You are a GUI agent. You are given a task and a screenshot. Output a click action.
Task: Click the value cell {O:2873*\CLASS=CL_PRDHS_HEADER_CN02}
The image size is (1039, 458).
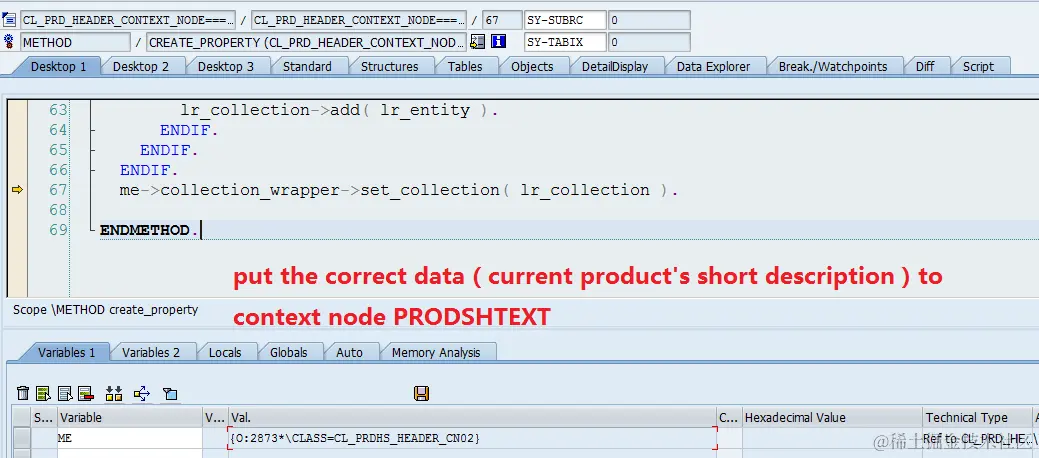(472, 438)
